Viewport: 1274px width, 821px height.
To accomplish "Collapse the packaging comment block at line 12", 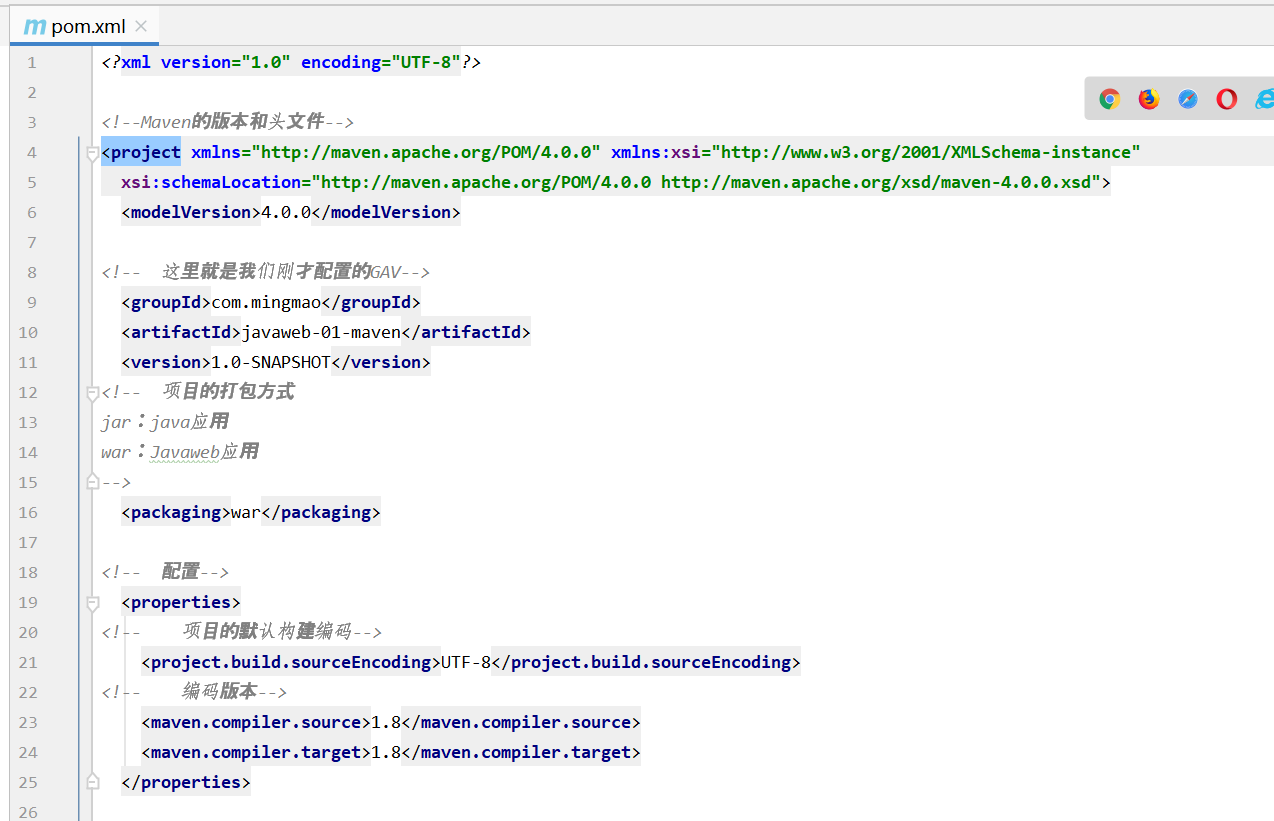I will 93,392.
